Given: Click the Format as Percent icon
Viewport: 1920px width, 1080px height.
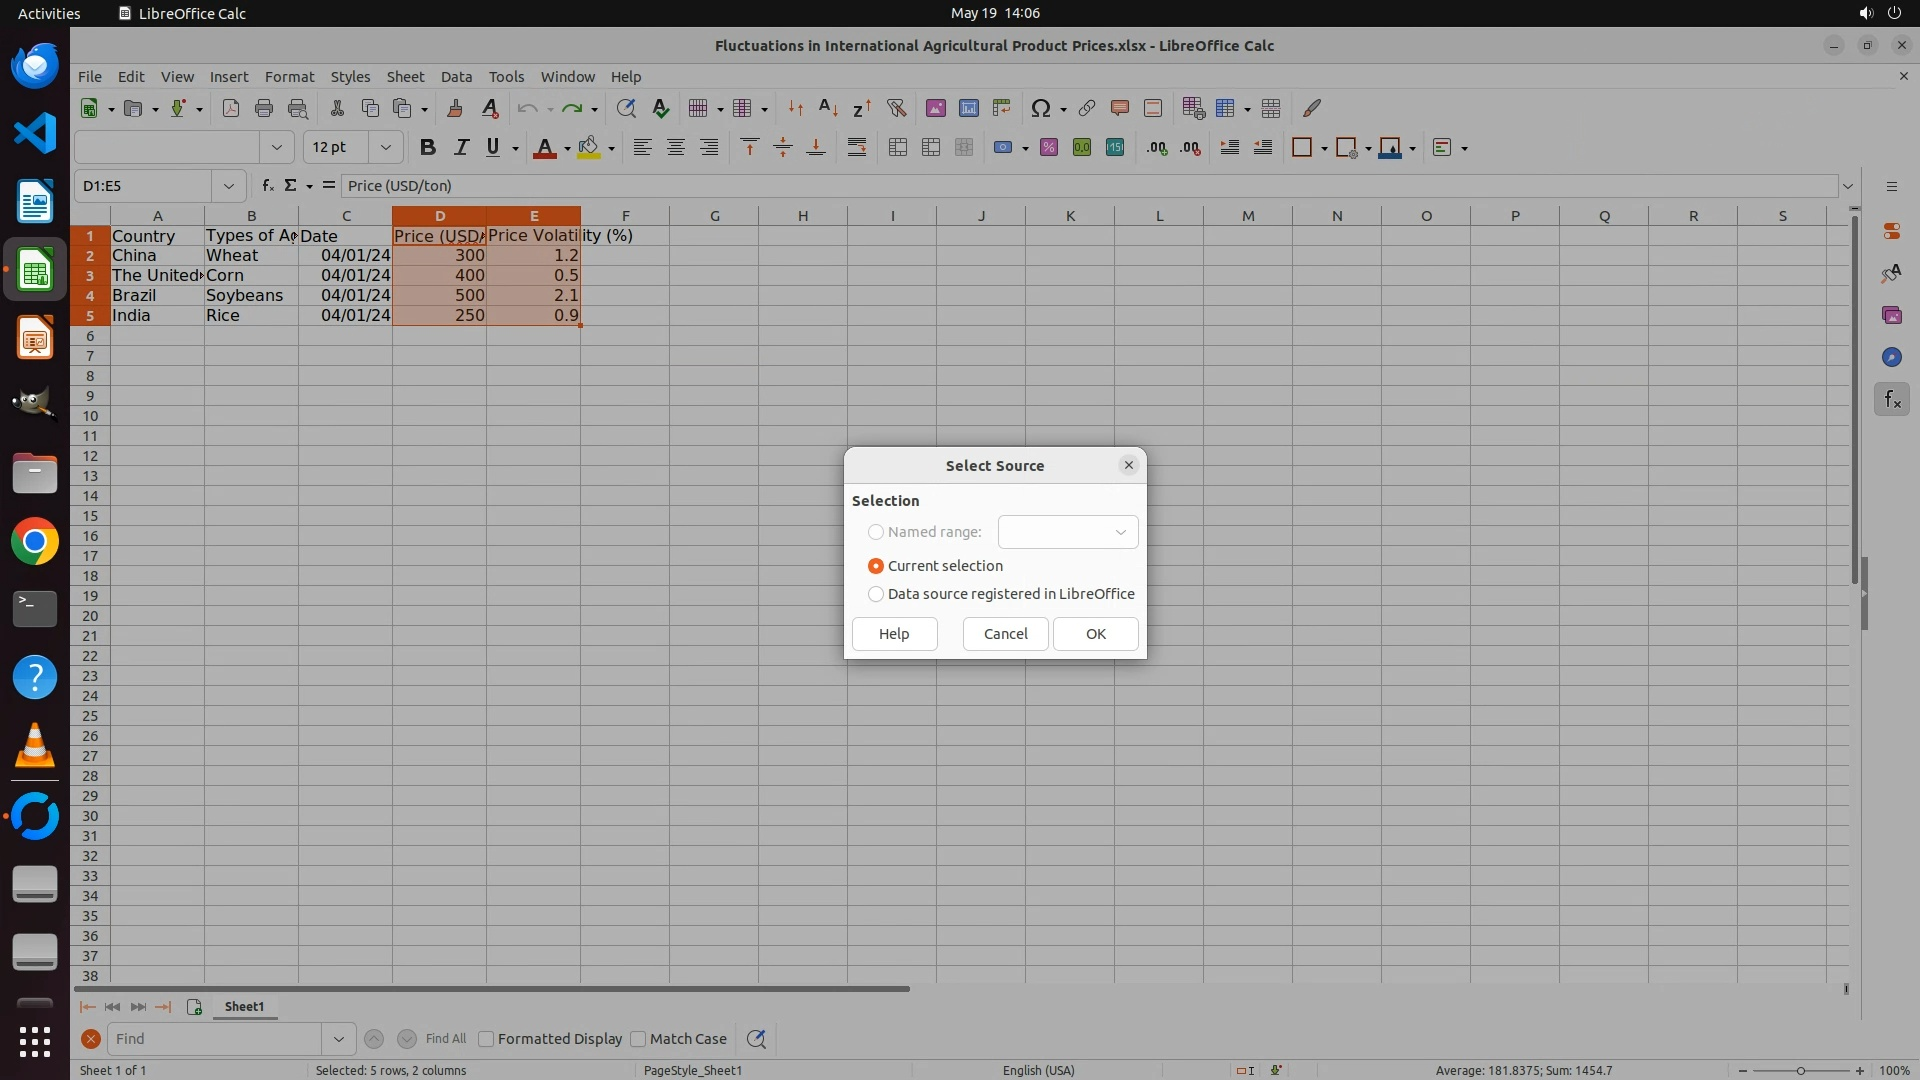Looking at the screenshot, I should [1049, 148].
